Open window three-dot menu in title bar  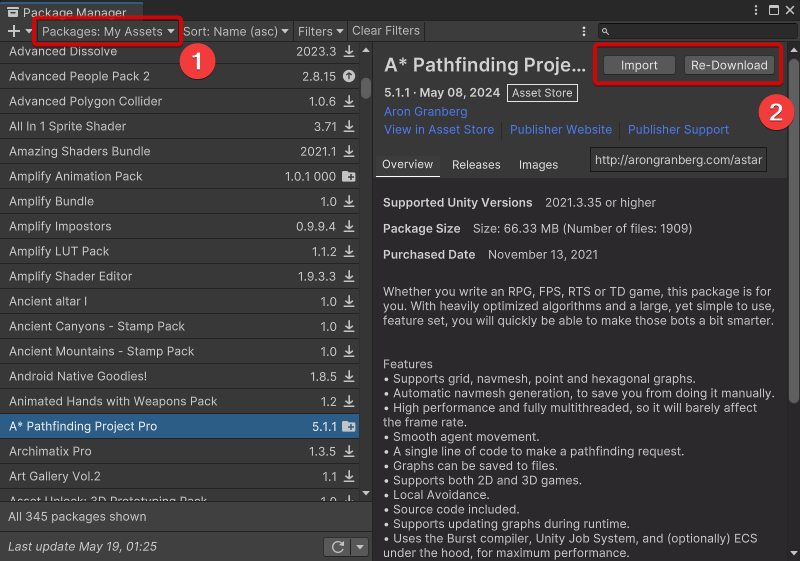[x=756, y=10]
